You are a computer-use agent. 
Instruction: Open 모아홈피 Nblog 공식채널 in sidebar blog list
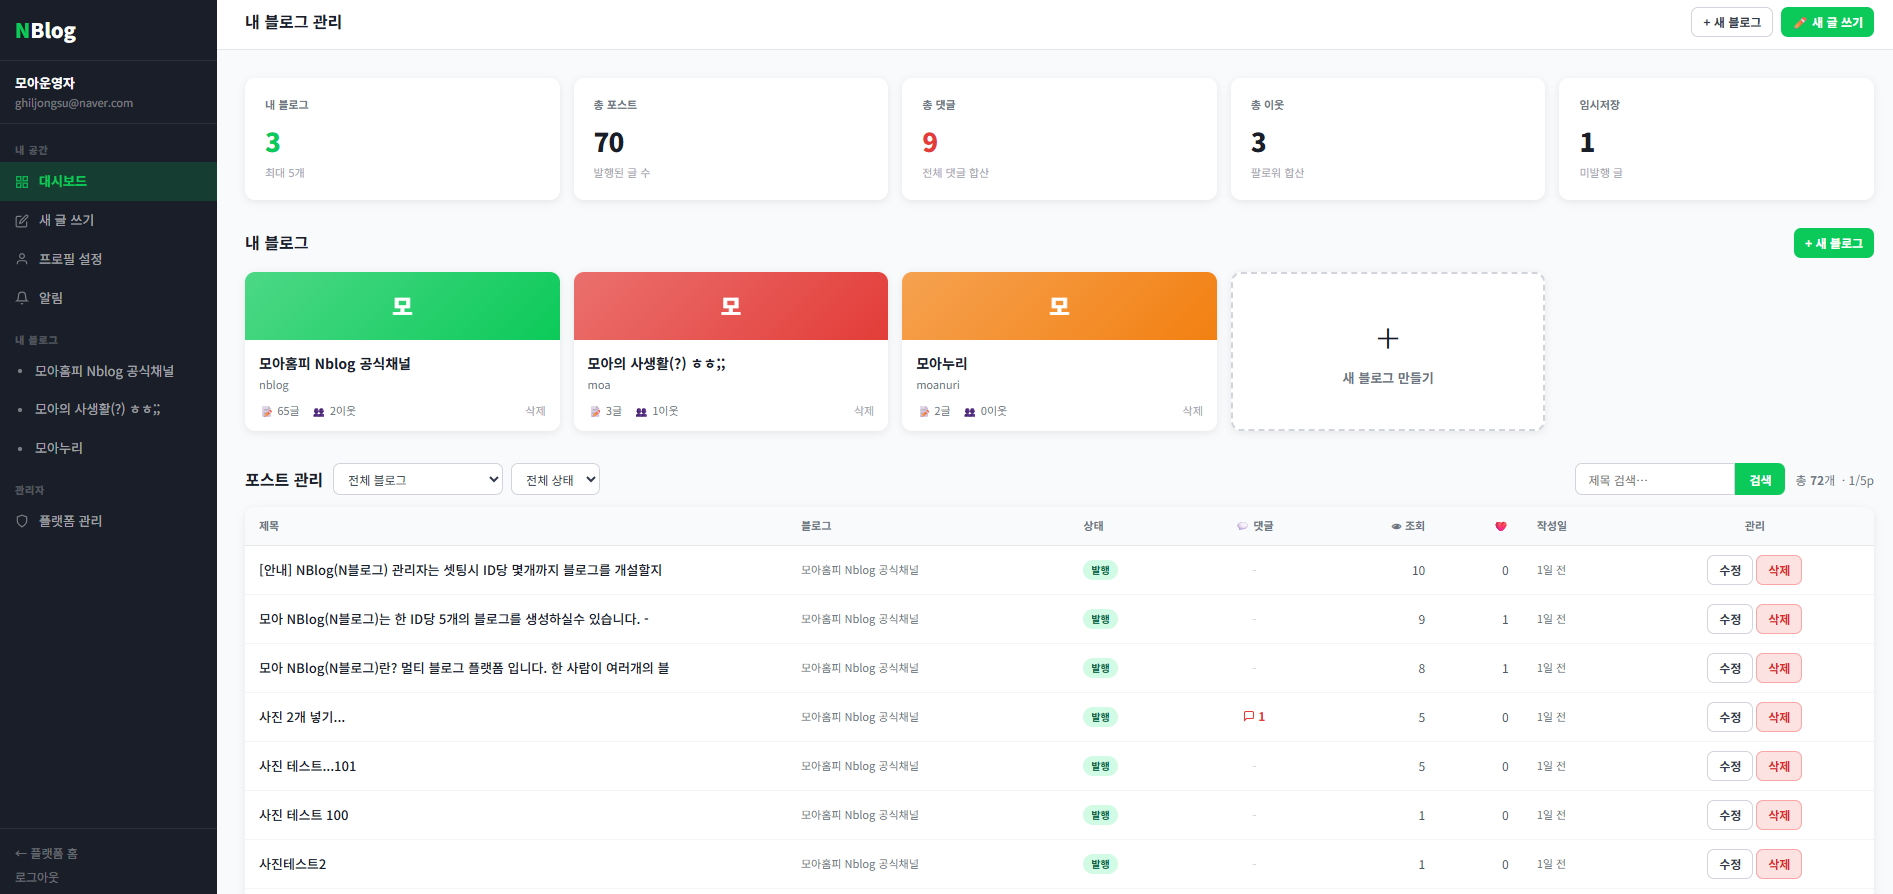pyautogui.click(x=104, y=371)
